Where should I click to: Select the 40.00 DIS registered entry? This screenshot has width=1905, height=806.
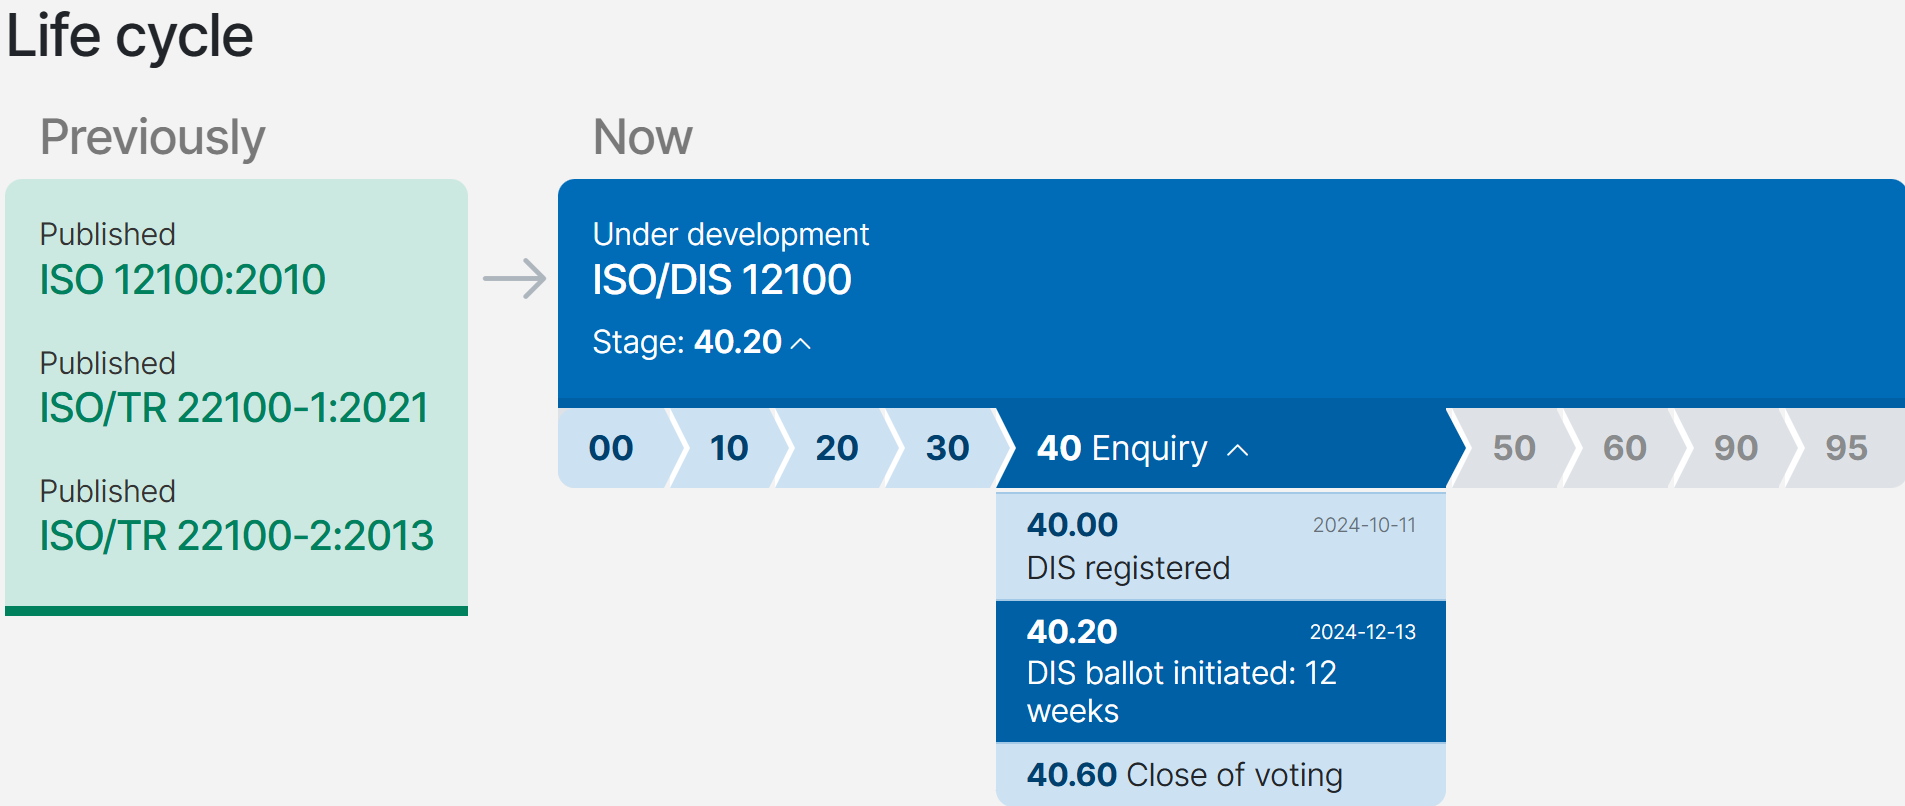[x=1220, y=545]
